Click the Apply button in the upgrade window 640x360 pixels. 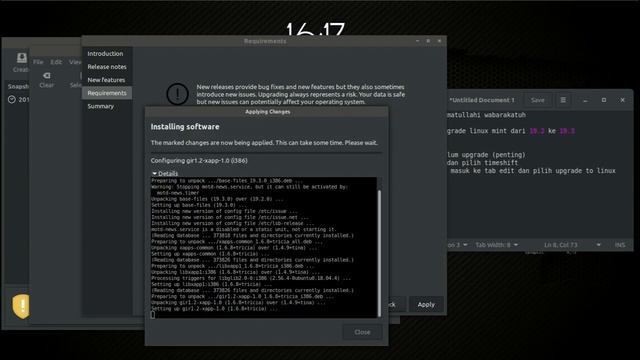(426, 304)
